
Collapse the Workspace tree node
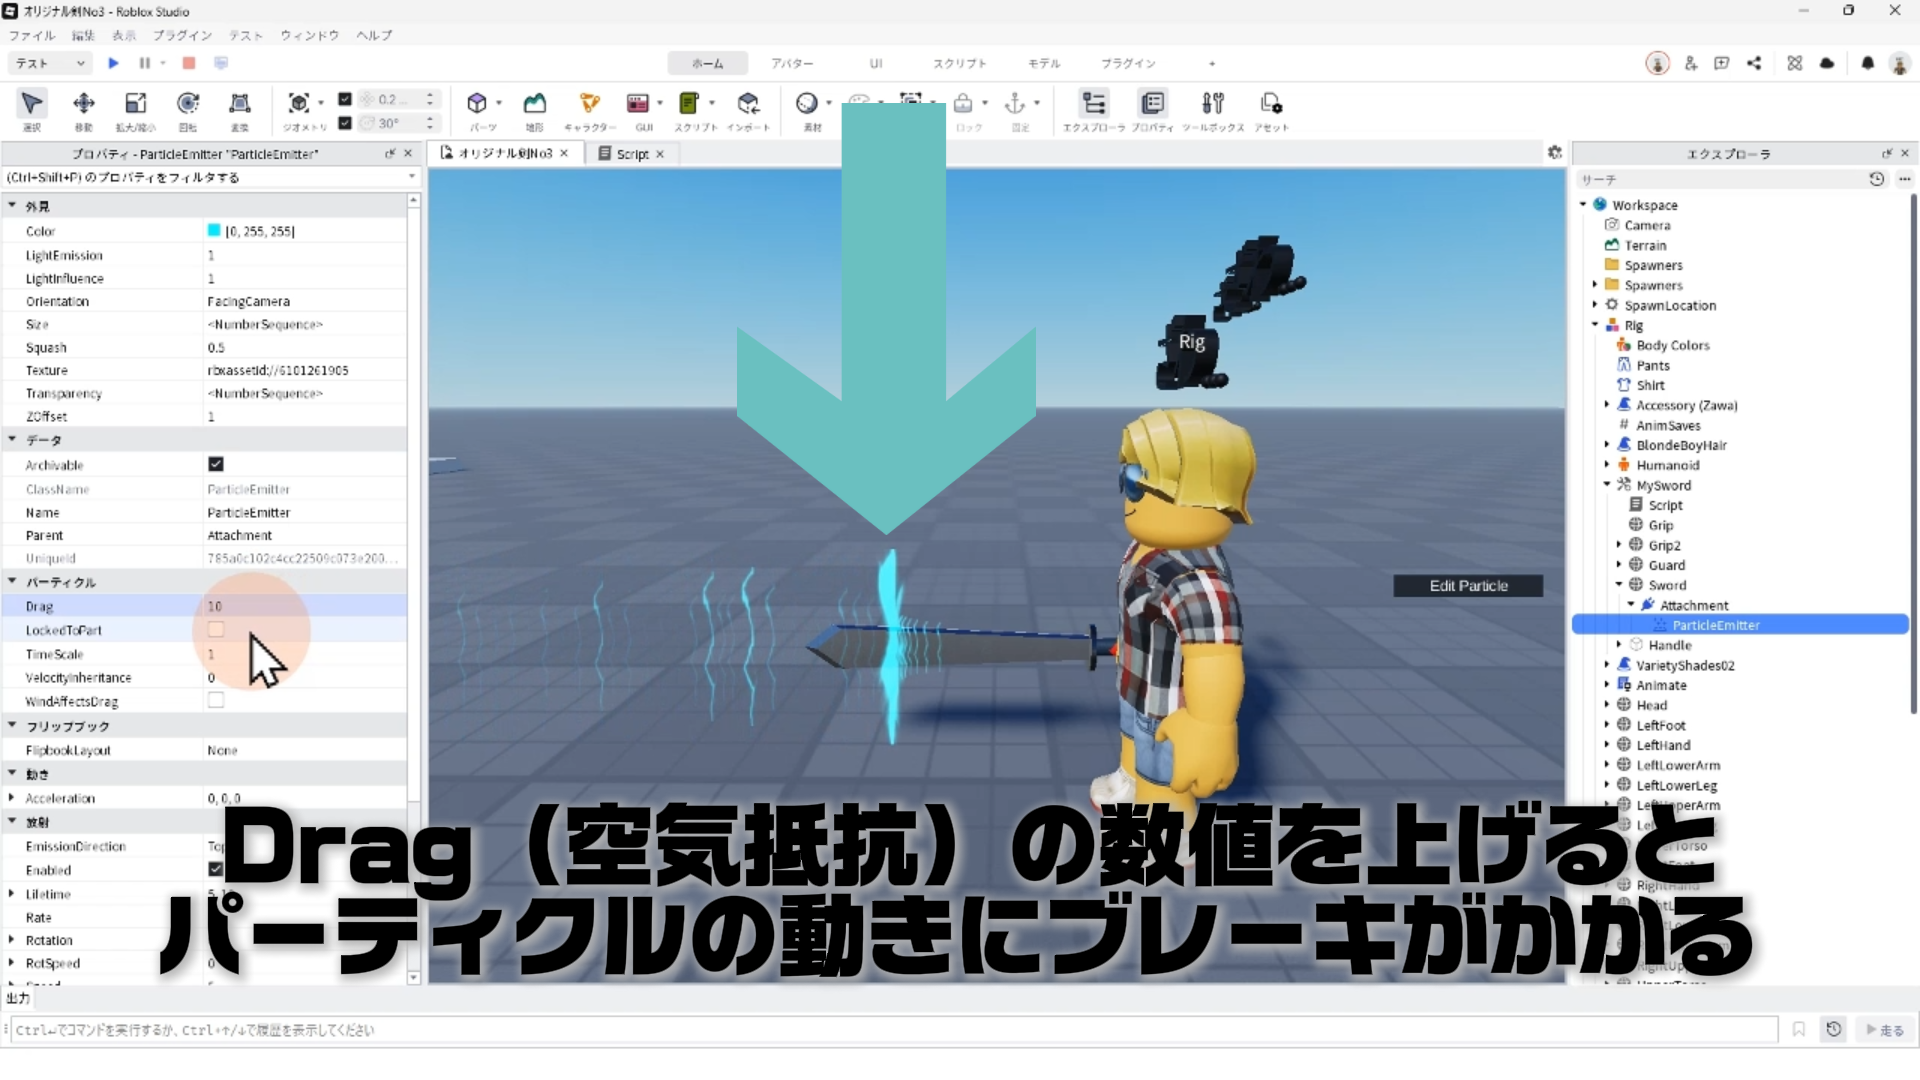(1584, 205)
